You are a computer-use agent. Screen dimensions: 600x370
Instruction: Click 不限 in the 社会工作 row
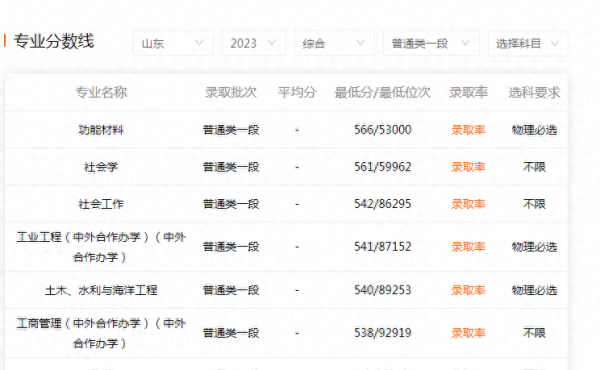534,204
